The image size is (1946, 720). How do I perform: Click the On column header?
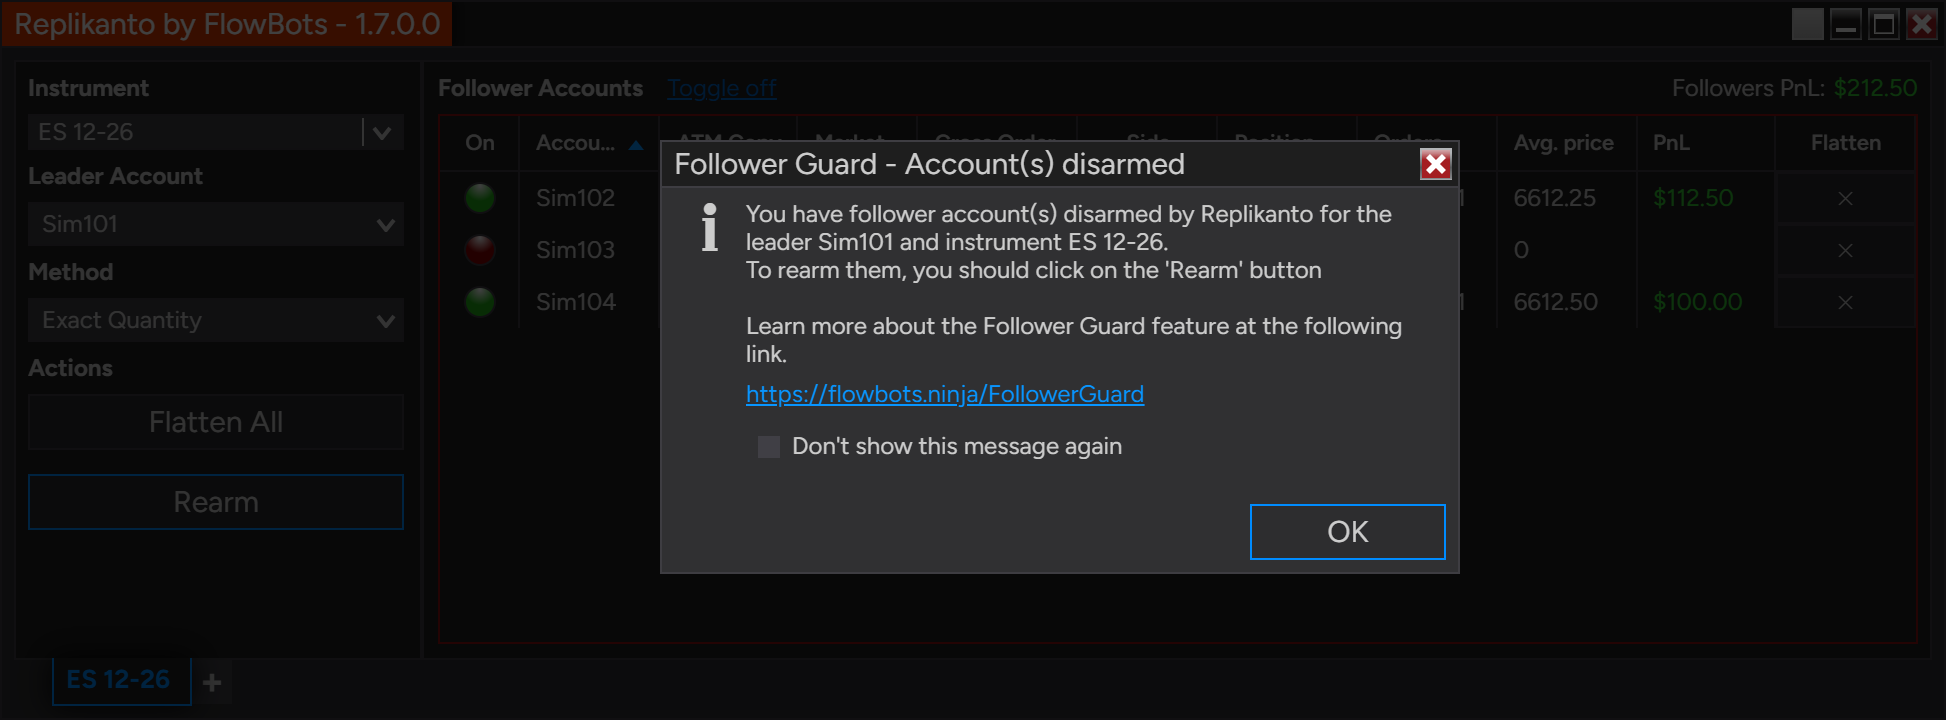[x=480, y=143]
